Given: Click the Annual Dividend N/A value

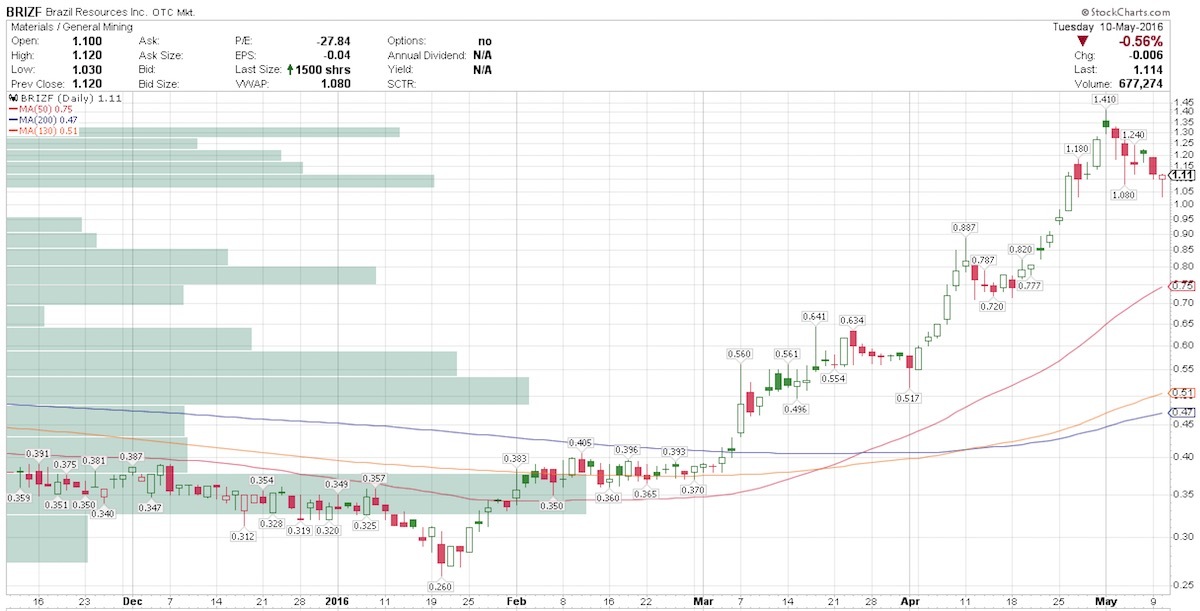Looking at the screenshot, I should [483, 54].
